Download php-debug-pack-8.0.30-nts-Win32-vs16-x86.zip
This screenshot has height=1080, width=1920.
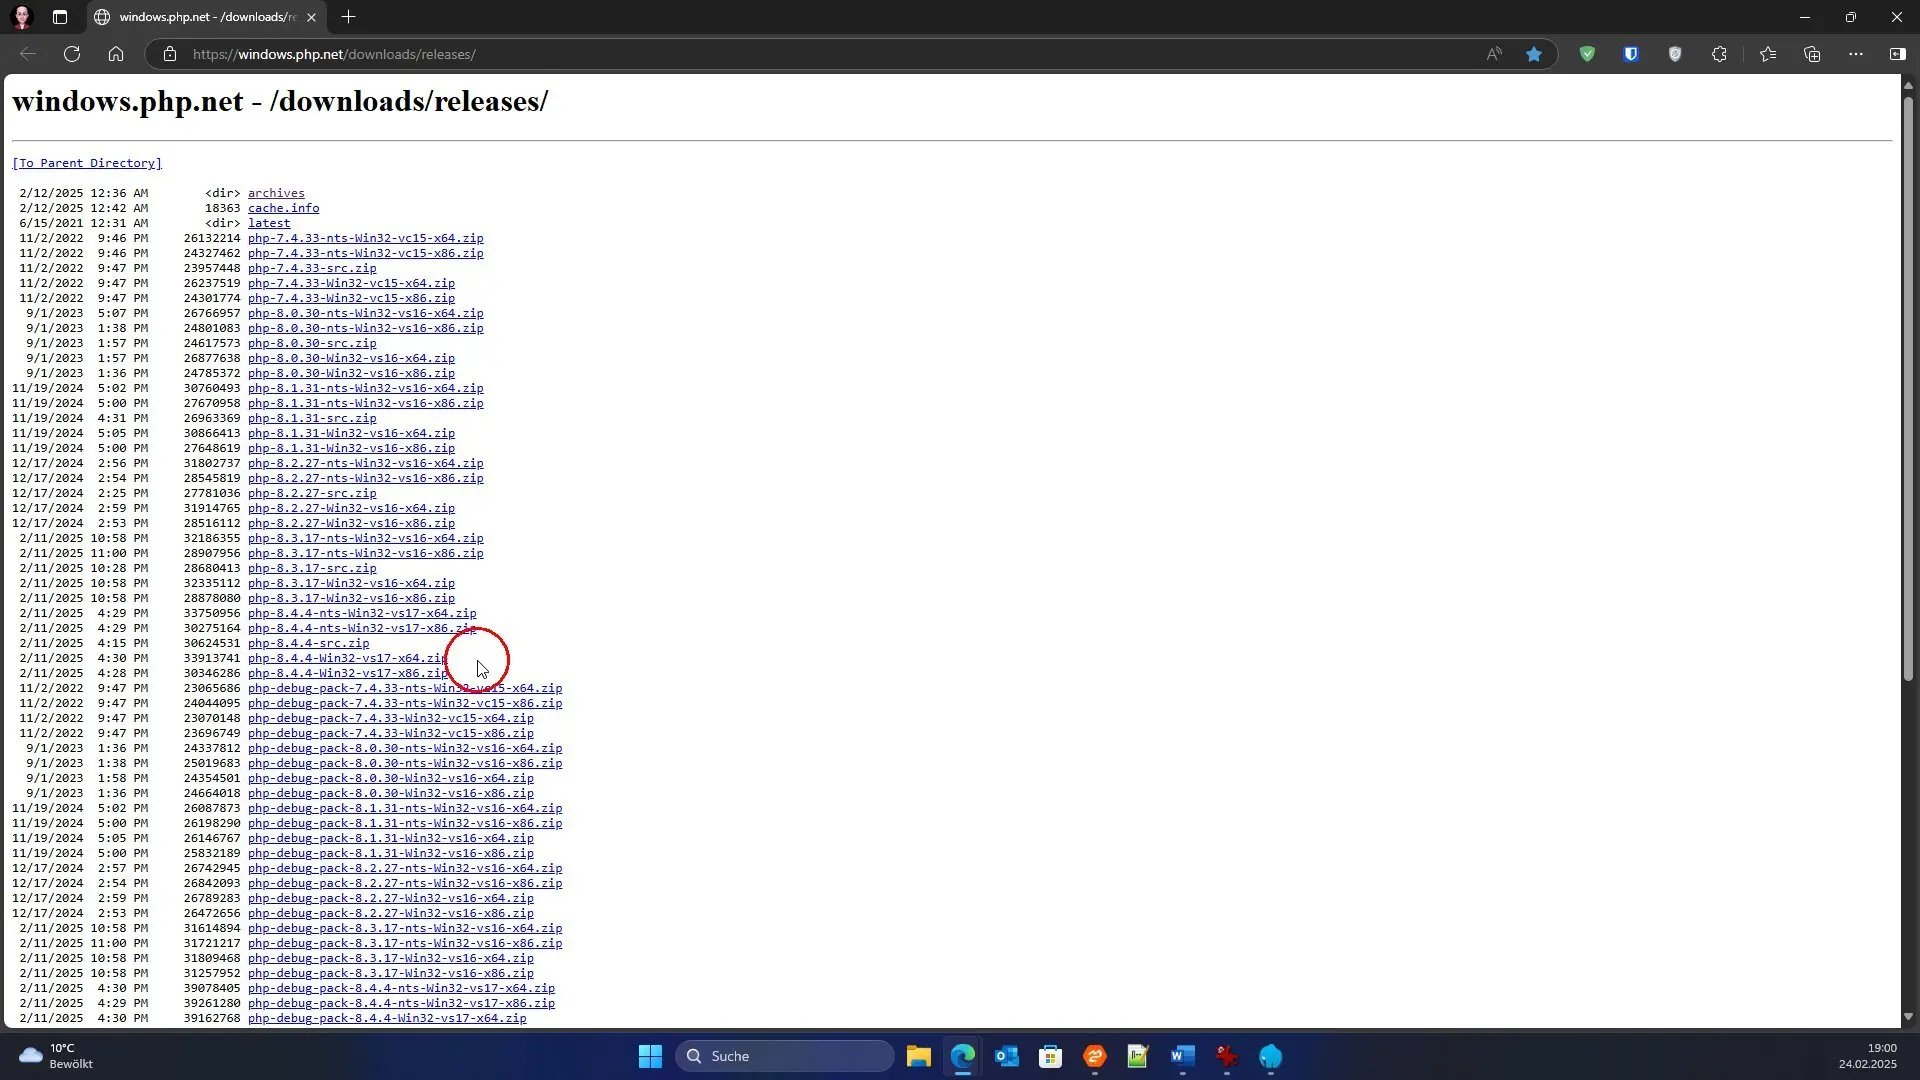(405, 763)
